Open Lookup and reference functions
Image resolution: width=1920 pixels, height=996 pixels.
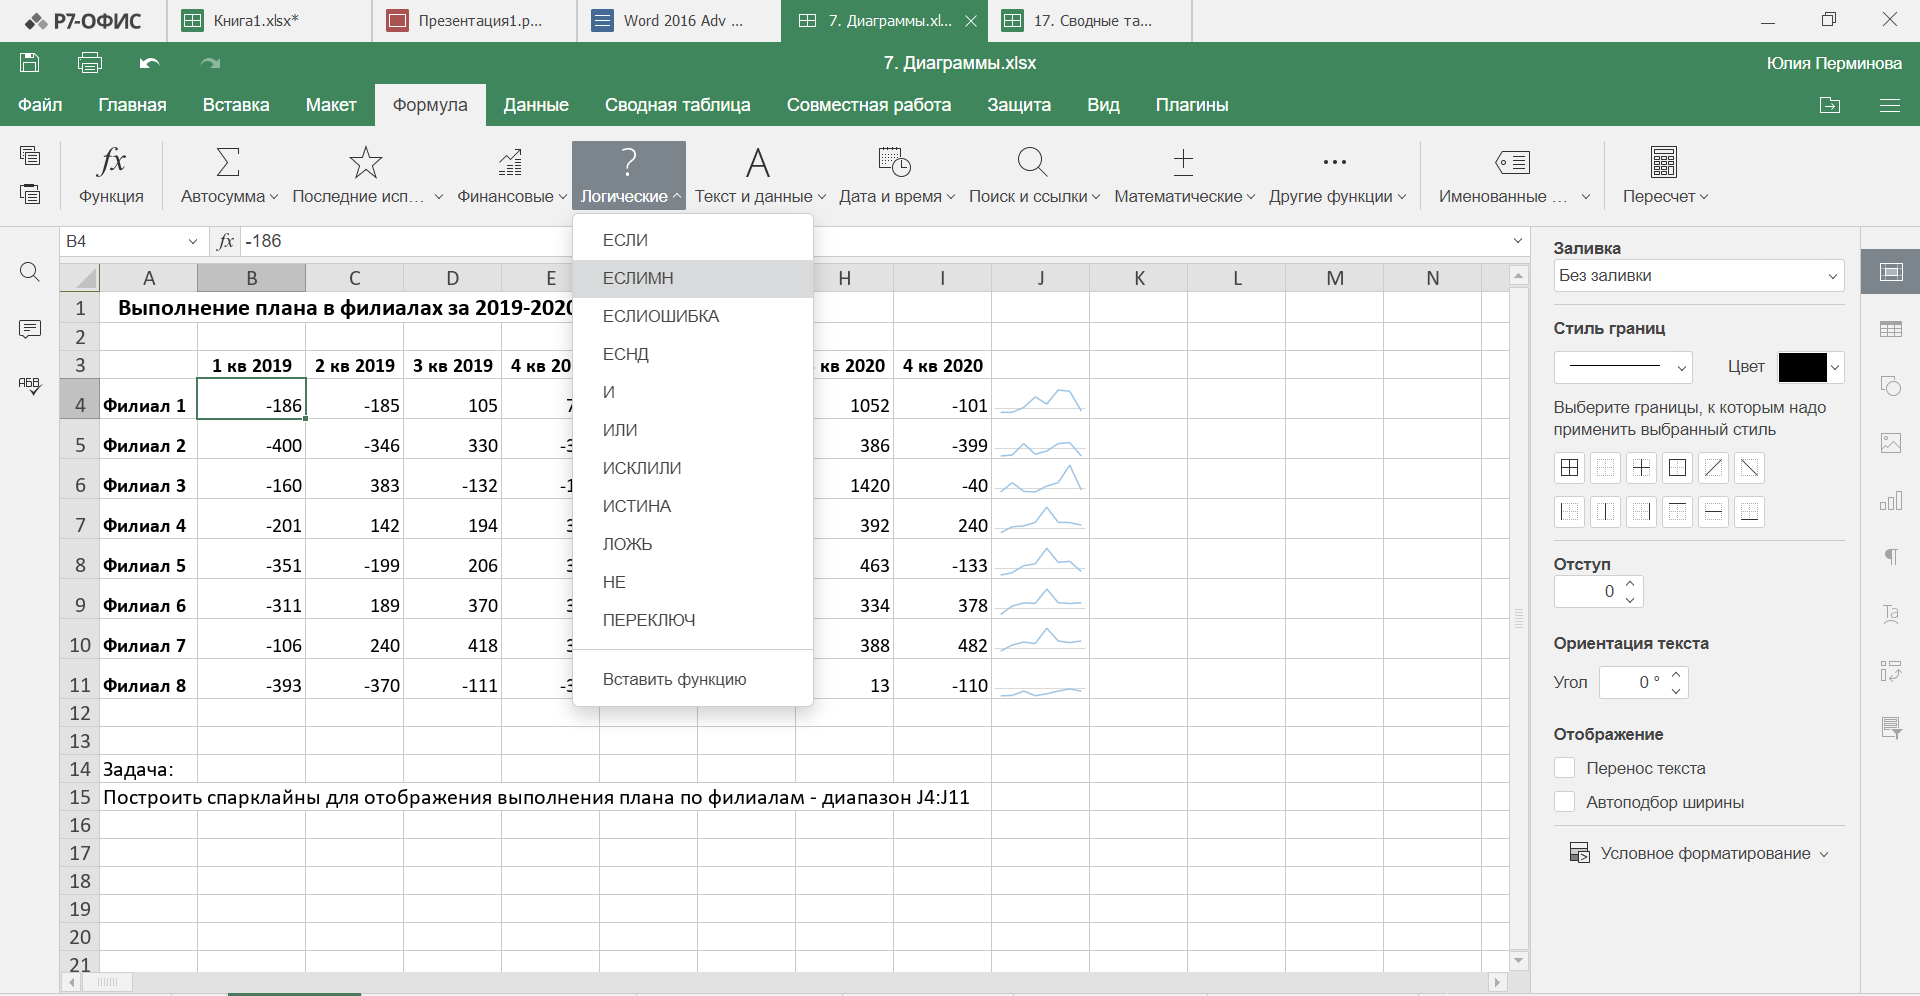click(1034, 175)
